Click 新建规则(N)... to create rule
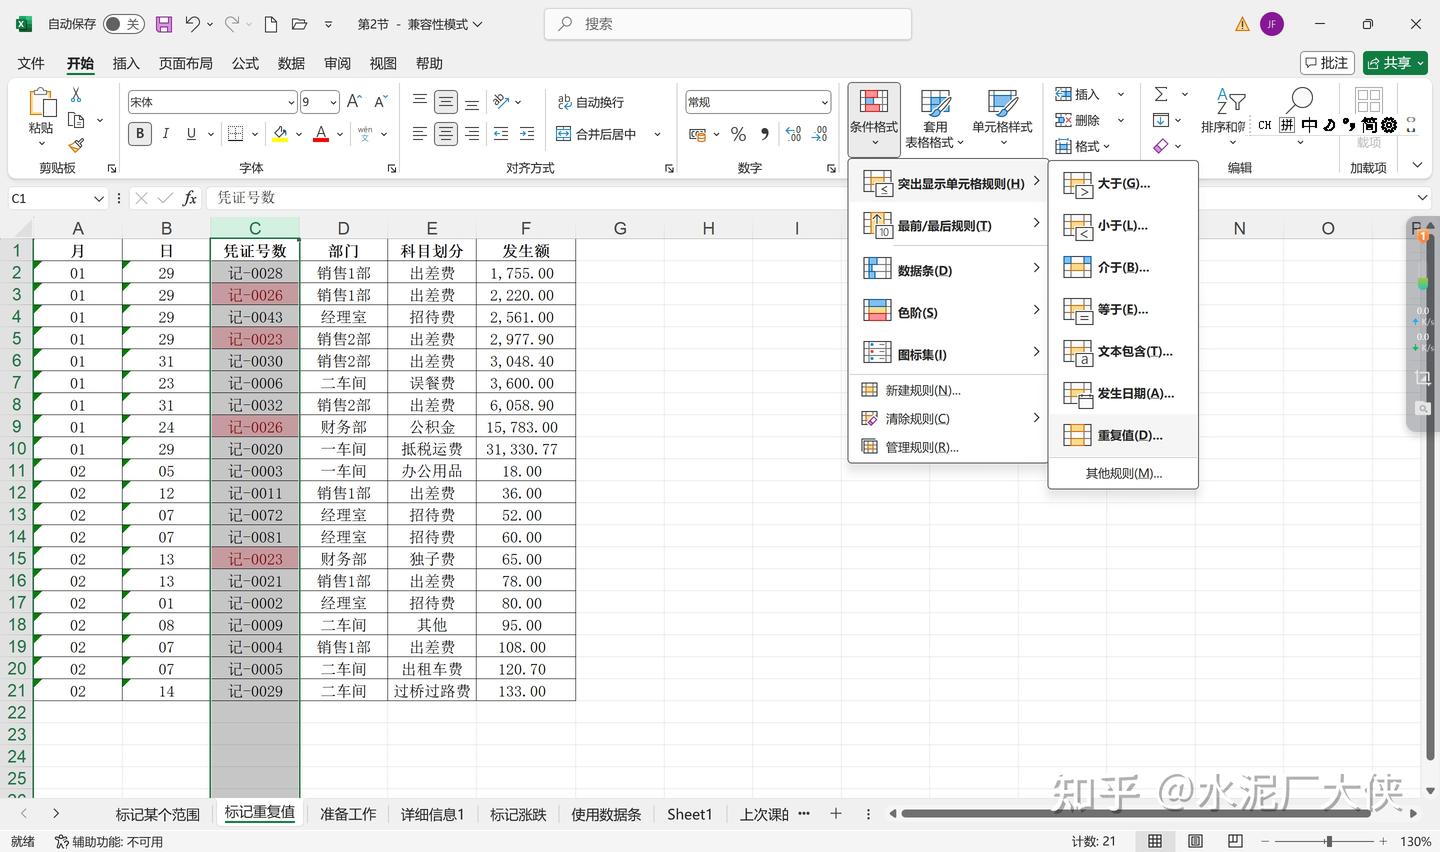Image resolution: width=1440 pixels, height=852 pixels. click(947, 390)
